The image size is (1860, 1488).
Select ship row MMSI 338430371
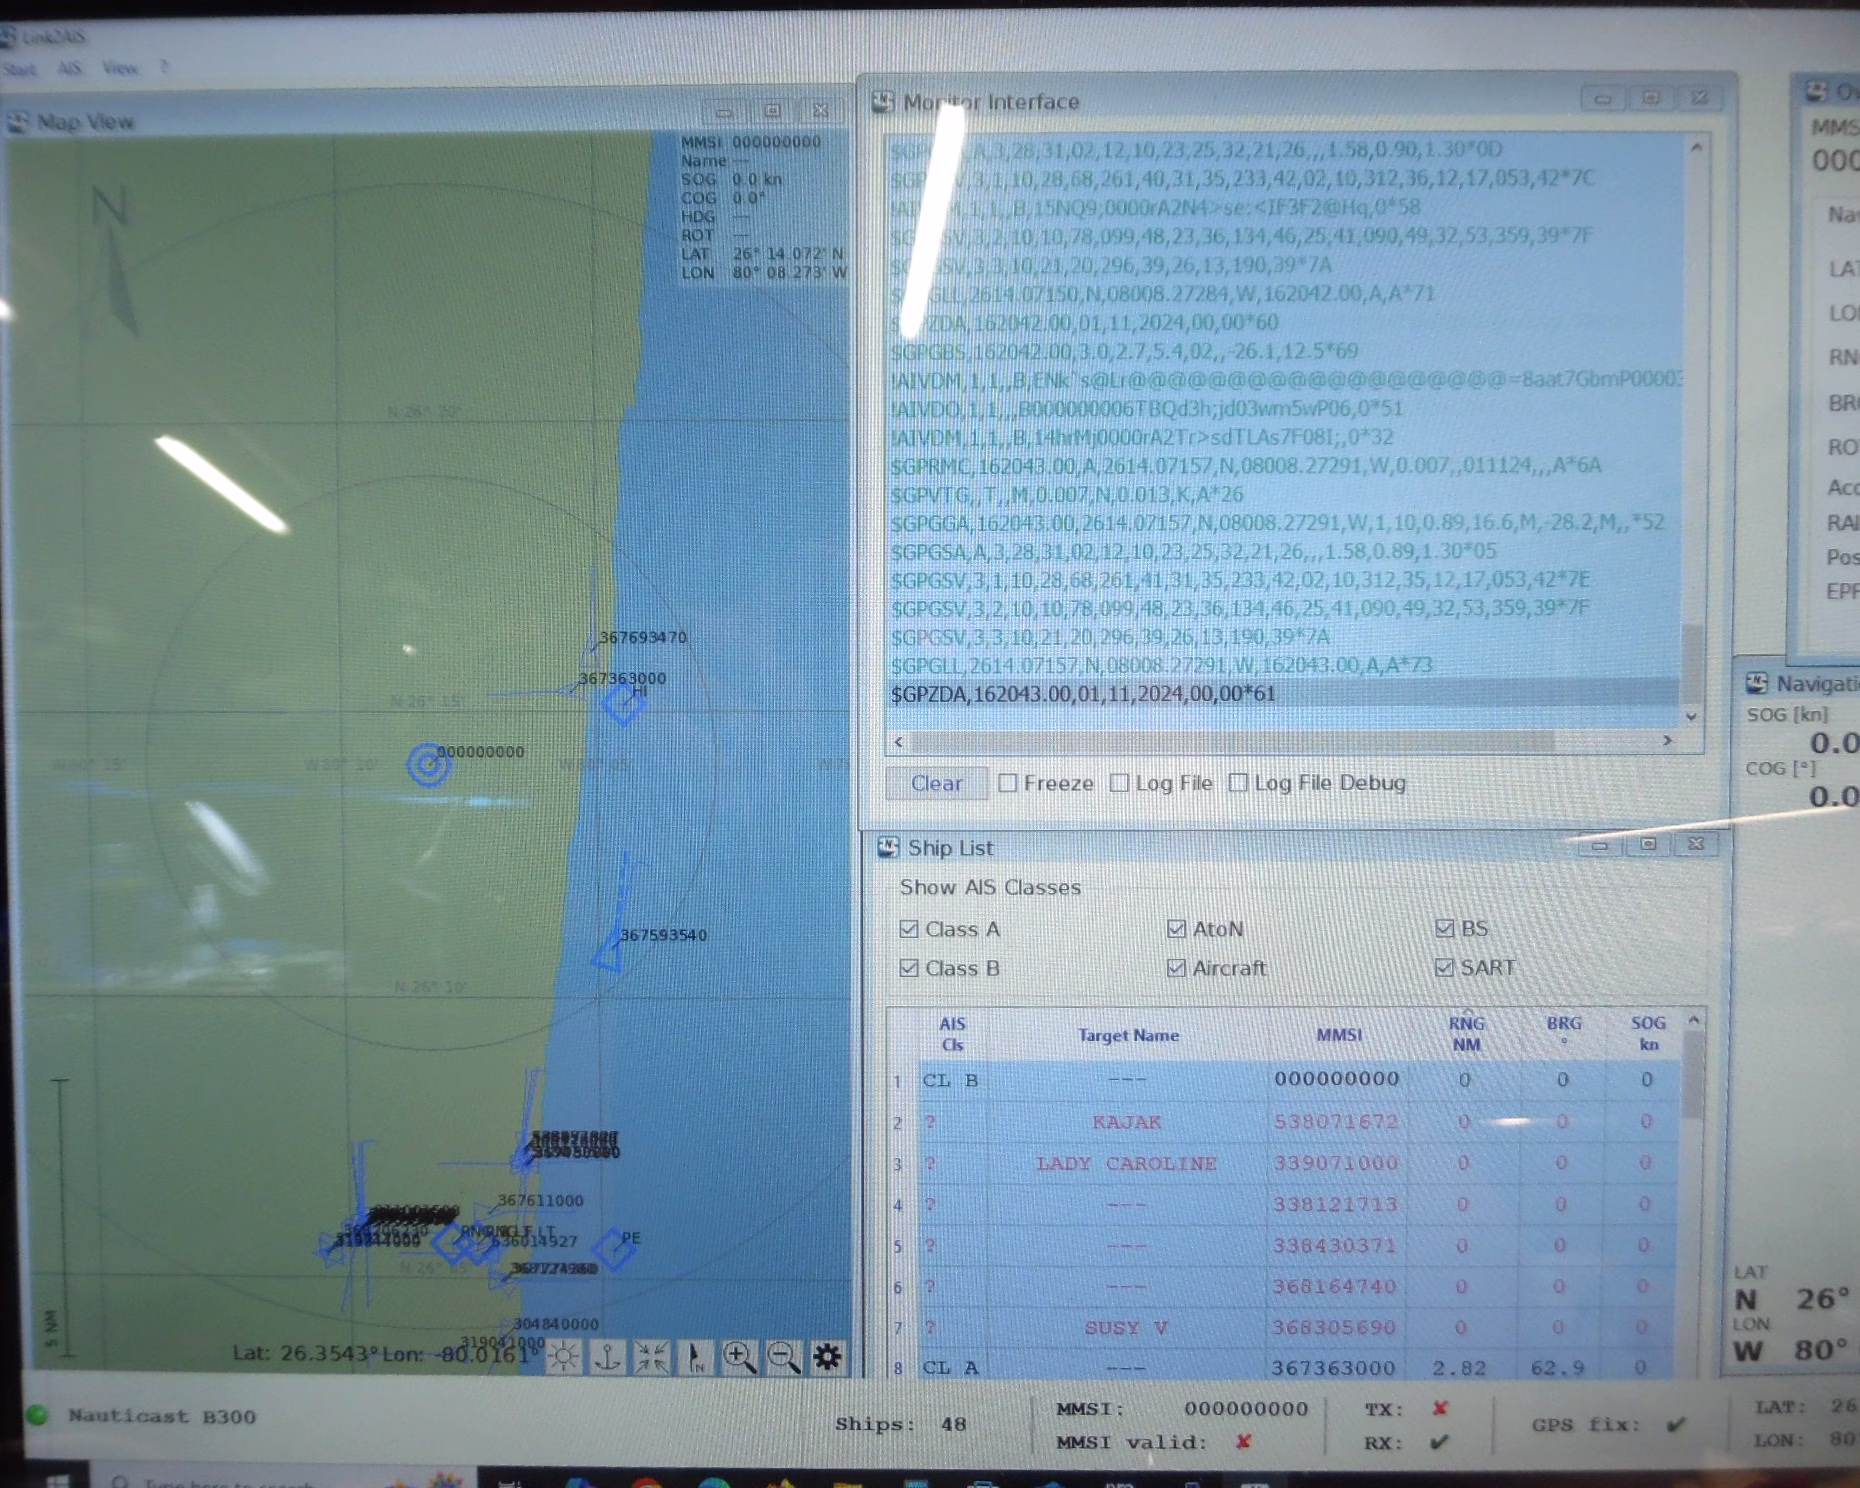click(x=1285, y=1245)
